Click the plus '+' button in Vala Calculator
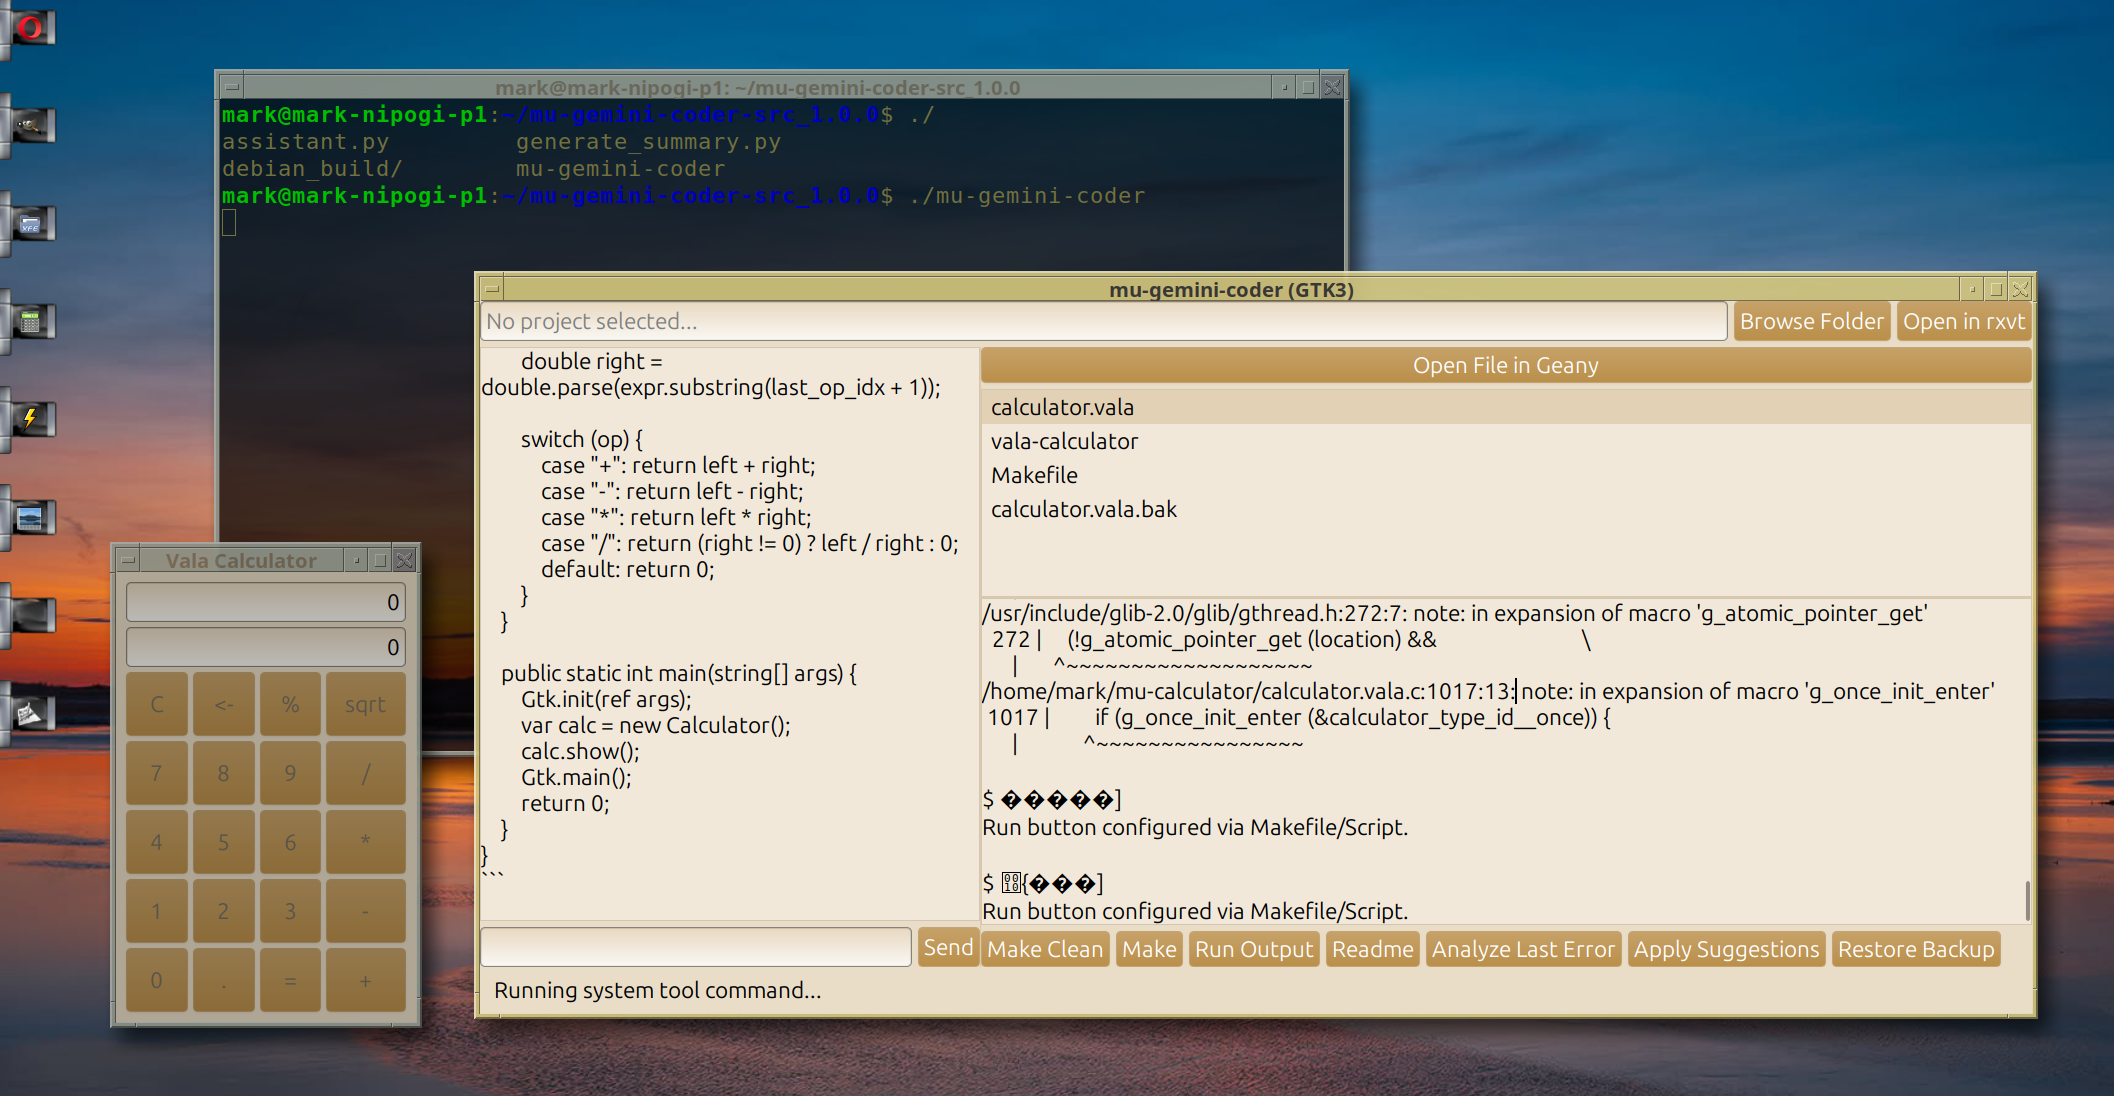This screenshot has width=2114, height=1096. (x=365, y=980)
